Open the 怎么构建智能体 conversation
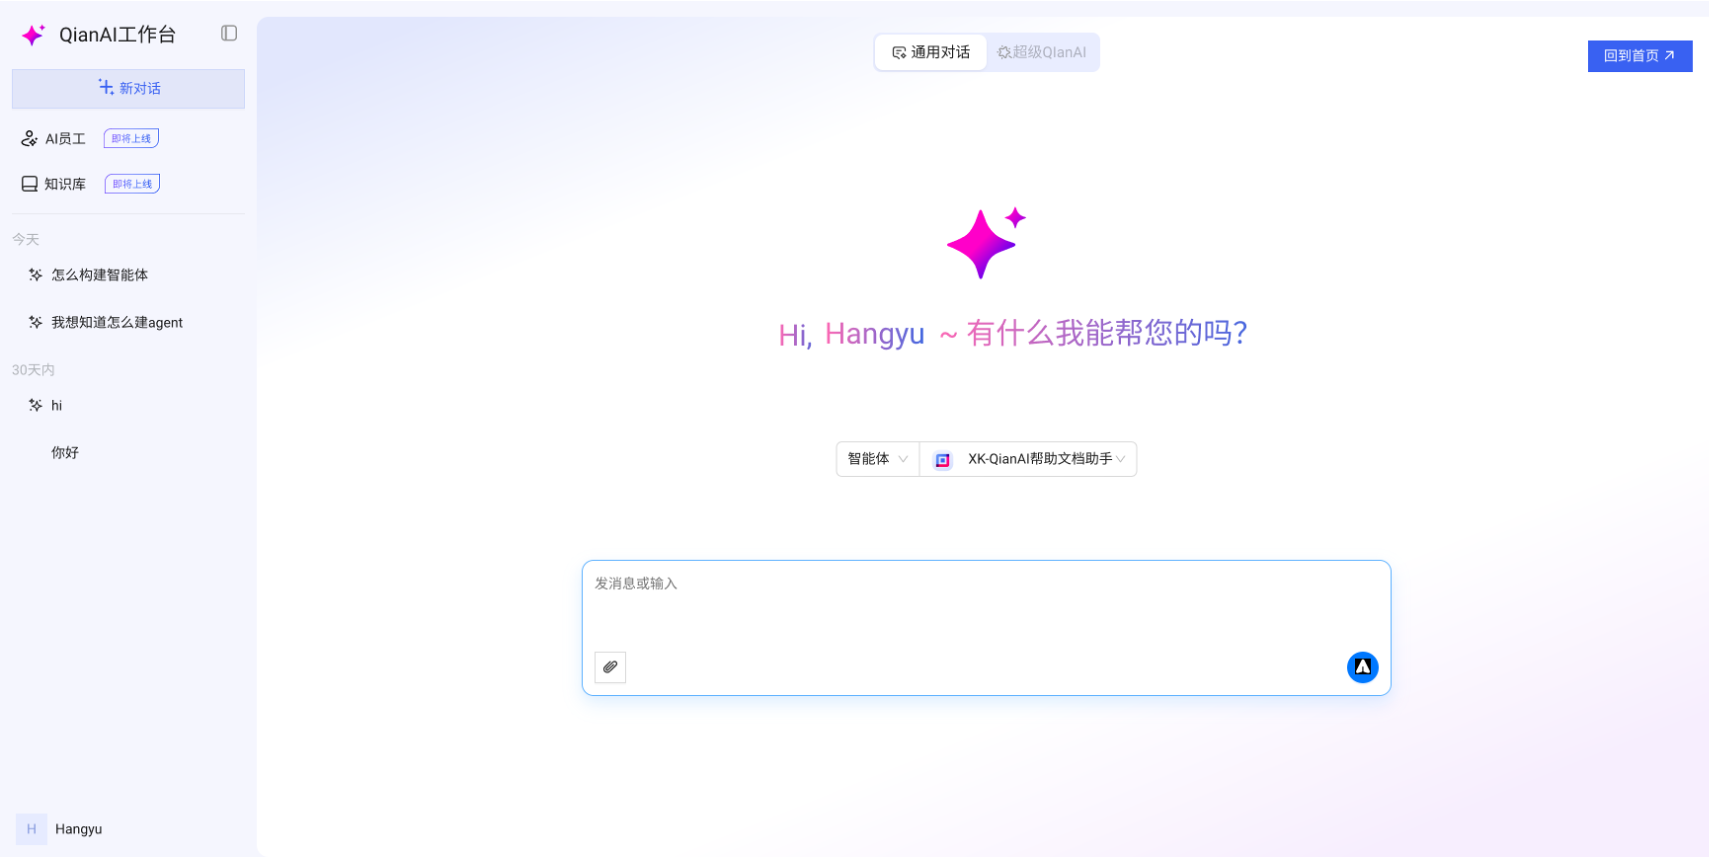1710x858 pixels. coord(99,275)
